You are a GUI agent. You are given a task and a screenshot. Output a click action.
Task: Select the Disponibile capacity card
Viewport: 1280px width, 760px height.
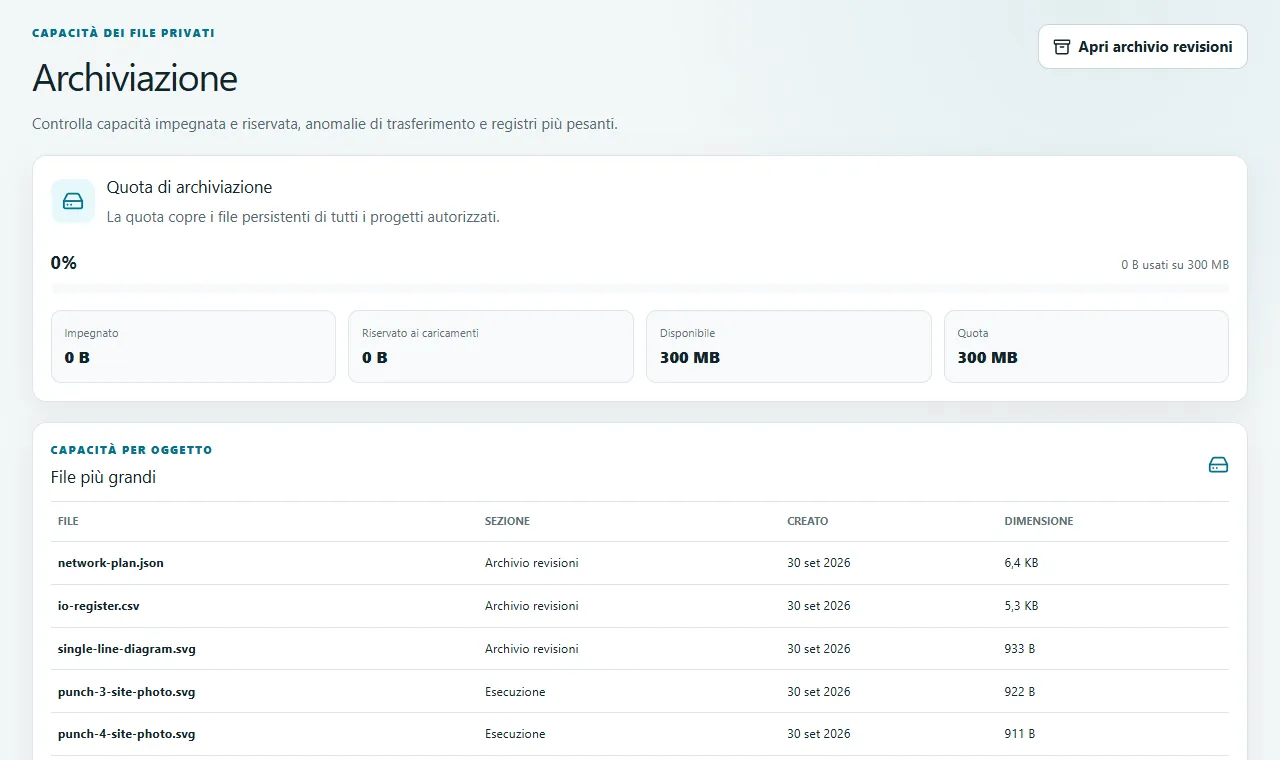tap(788, 346)
